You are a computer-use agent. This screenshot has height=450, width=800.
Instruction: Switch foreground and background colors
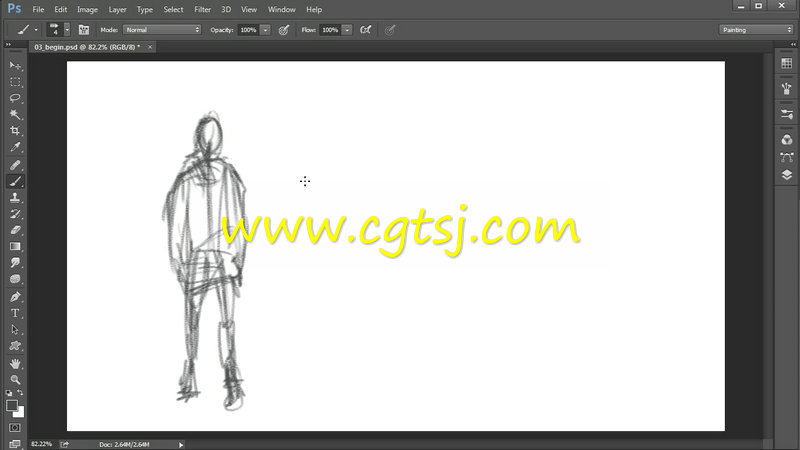[20, 393]
